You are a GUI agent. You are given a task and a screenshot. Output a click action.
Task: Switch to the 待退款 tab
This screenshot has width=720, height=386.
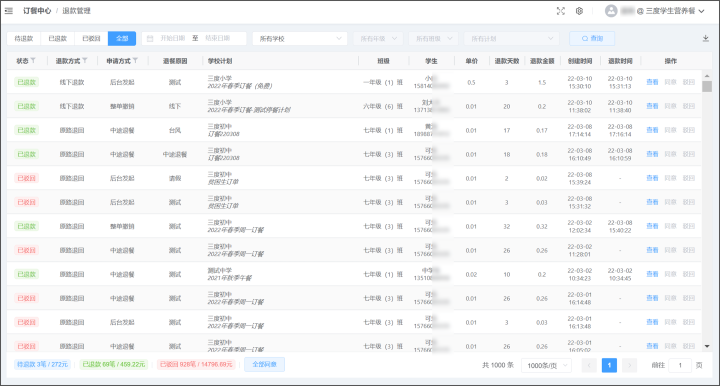(24, 39)
